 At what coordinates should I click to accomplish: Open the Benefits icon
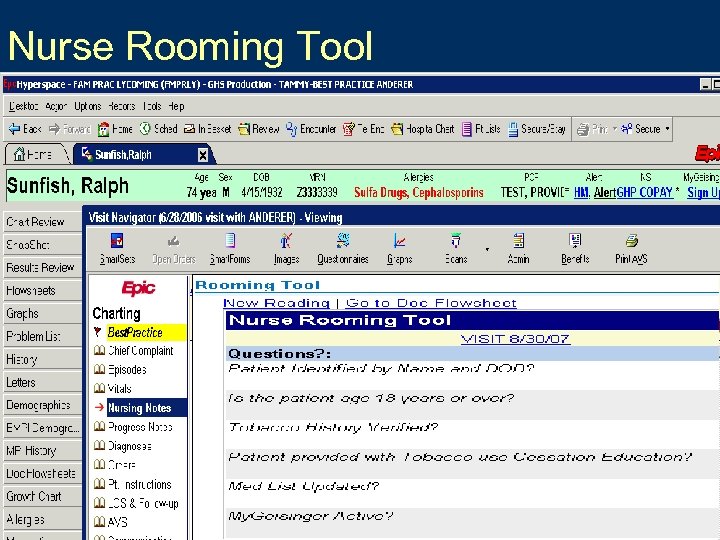[x=575, y=240]
